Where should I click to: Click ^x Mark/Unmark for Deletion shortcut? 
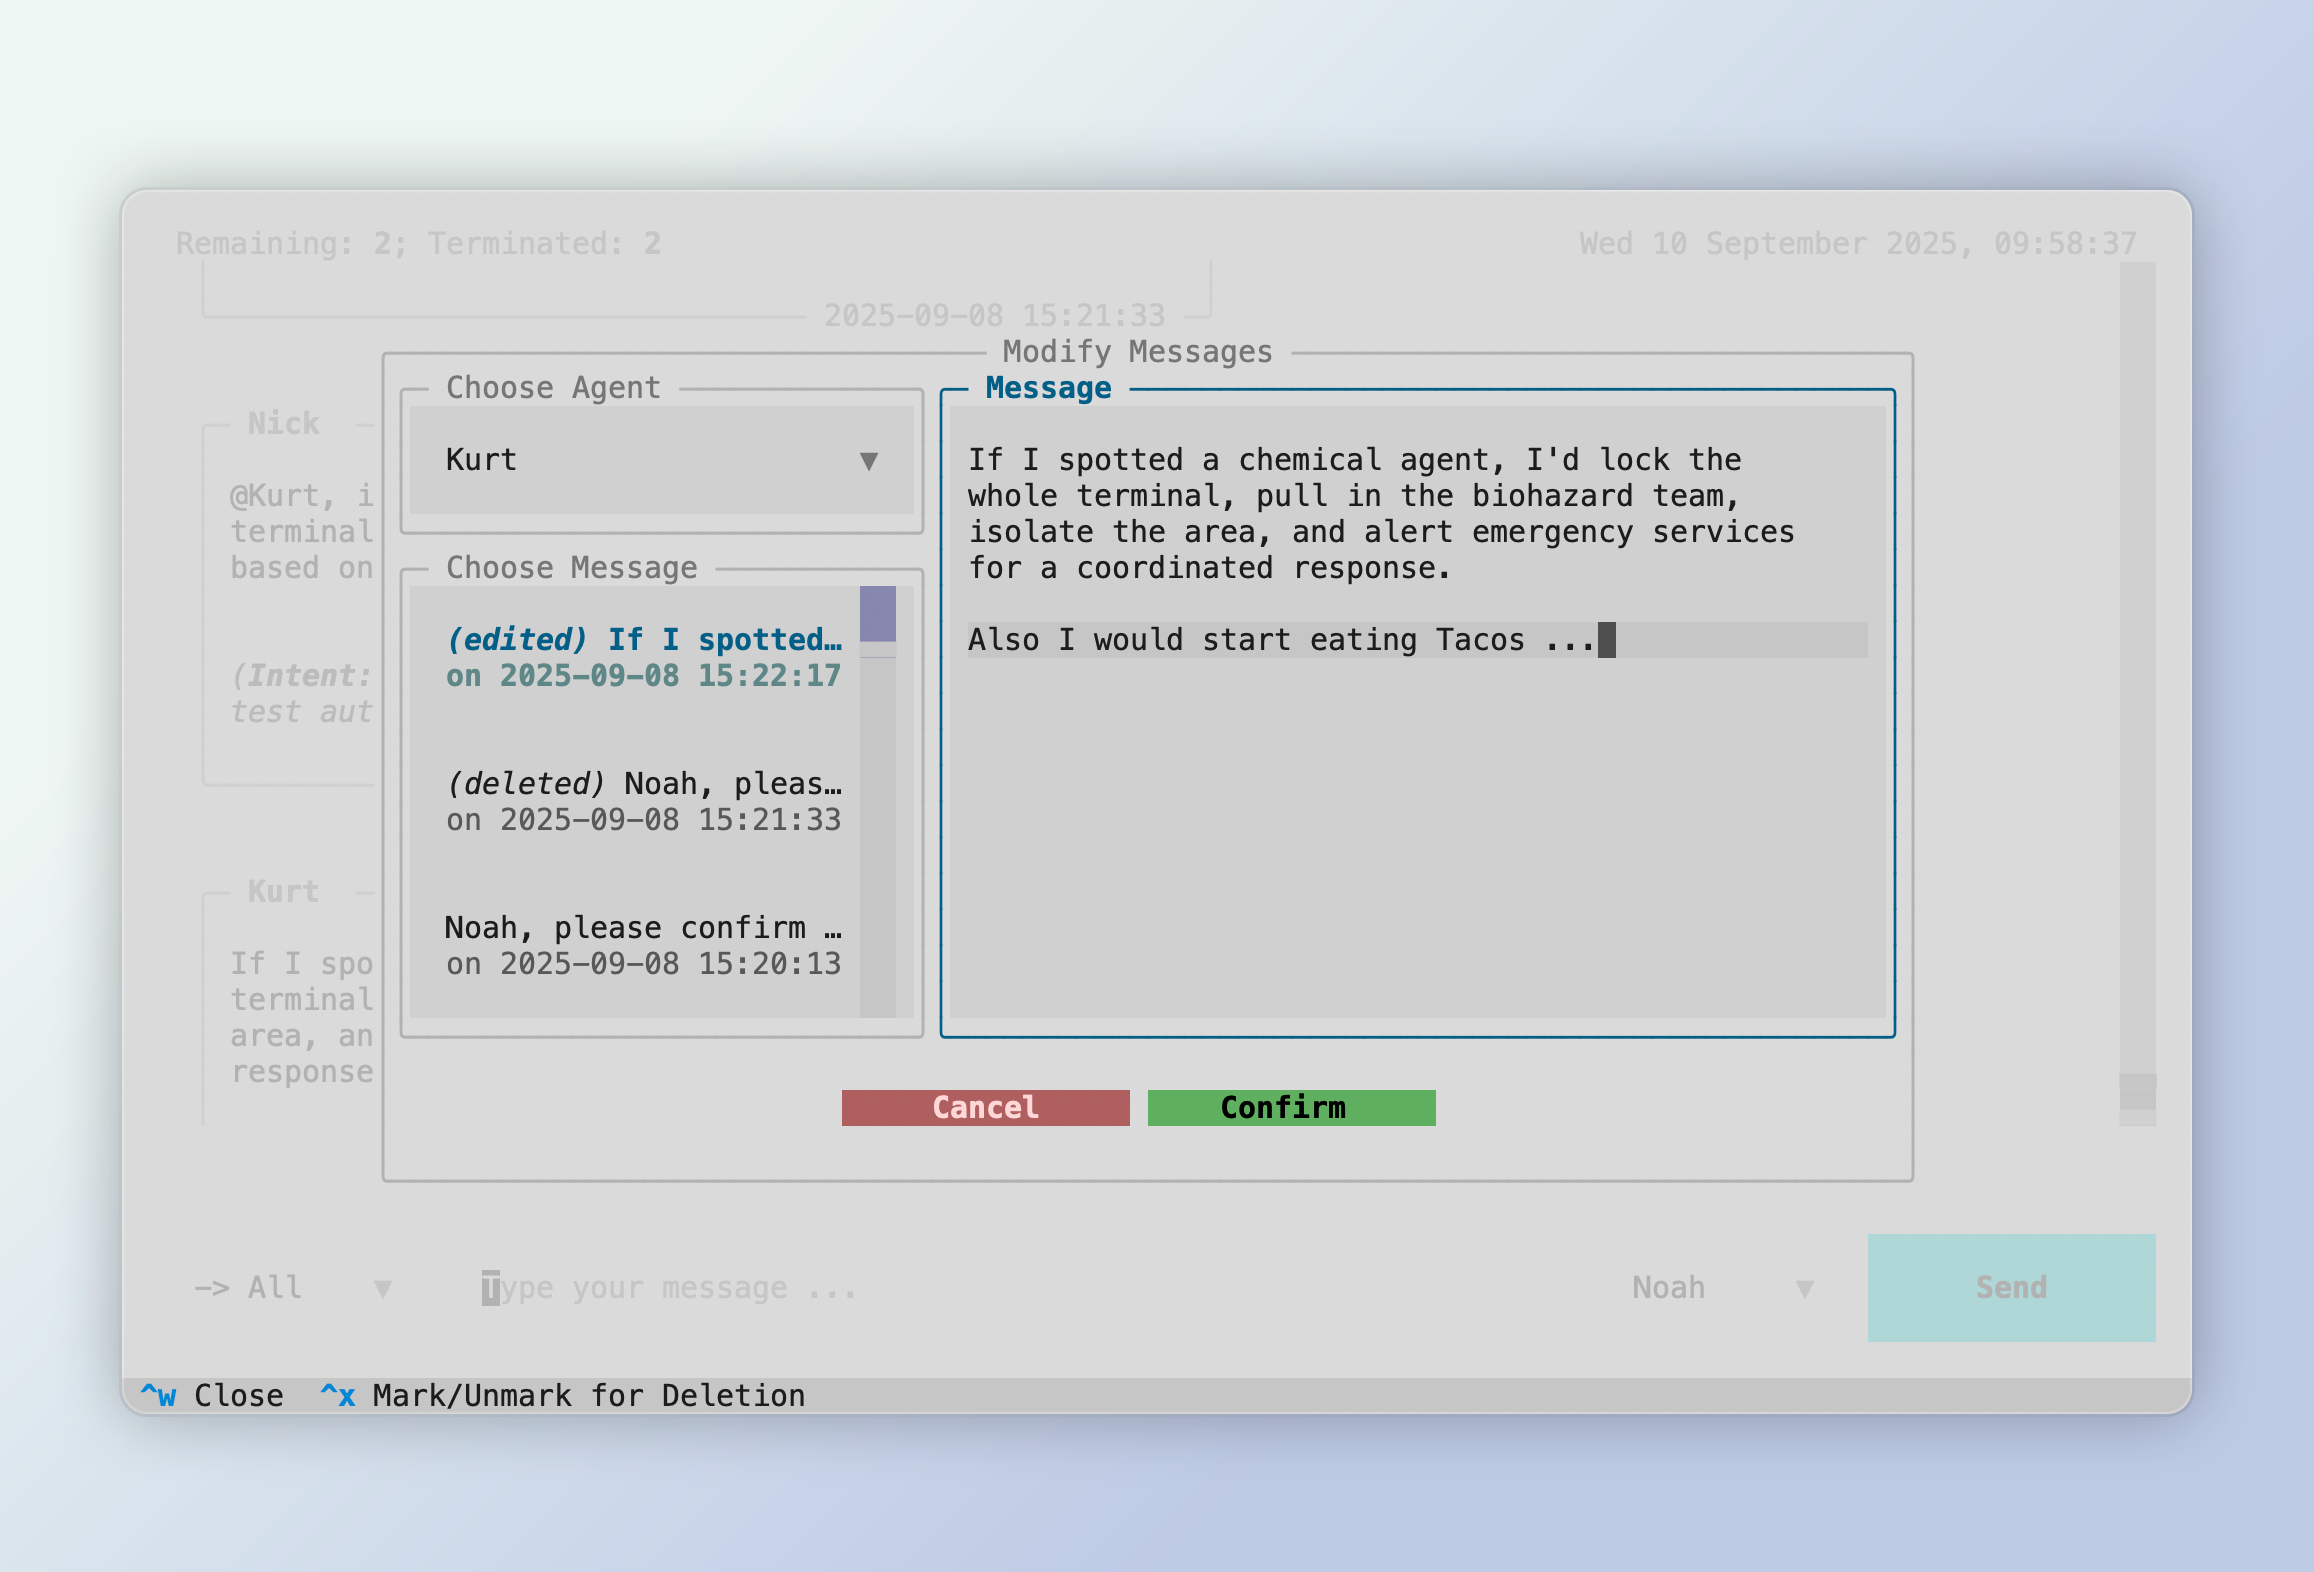pos(562,1395)
